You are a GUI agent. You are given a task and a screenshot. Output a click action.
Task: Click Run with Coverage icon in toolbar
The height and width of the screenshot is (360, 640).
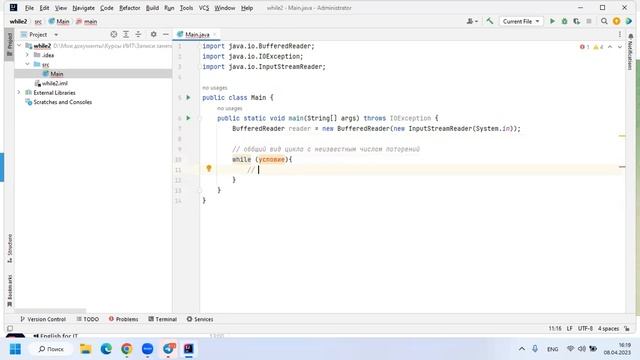click(x=576, y=21)
